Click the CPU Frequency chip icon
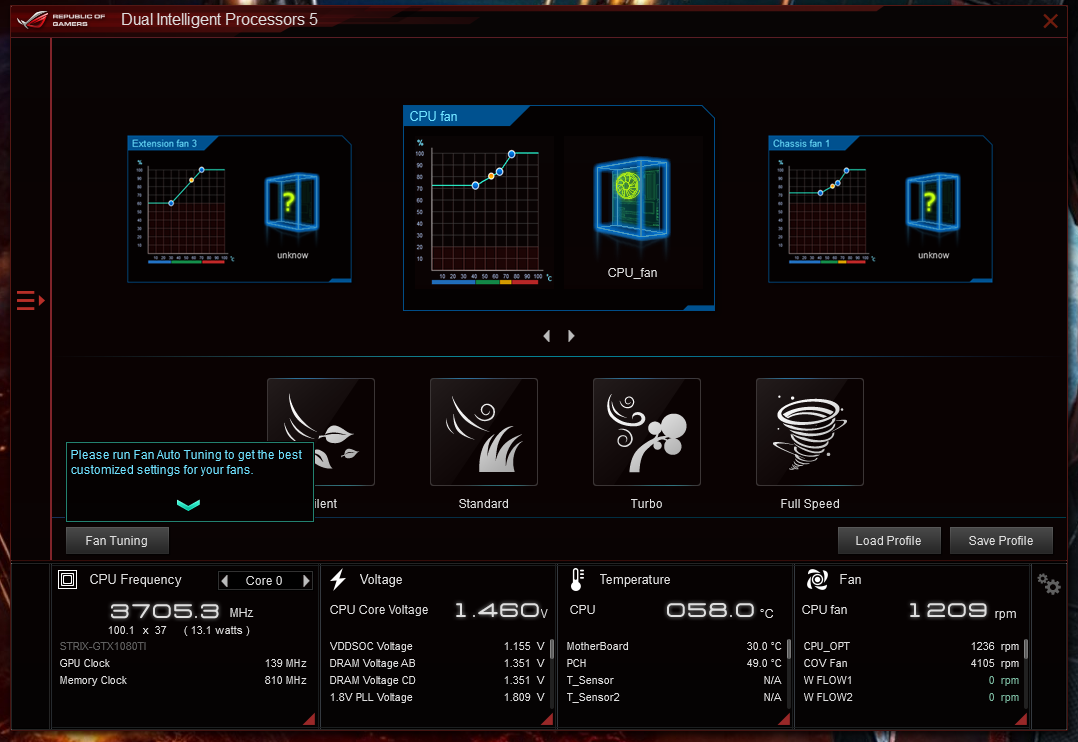This screenshot has height=742, width=1078. (67, 580)
